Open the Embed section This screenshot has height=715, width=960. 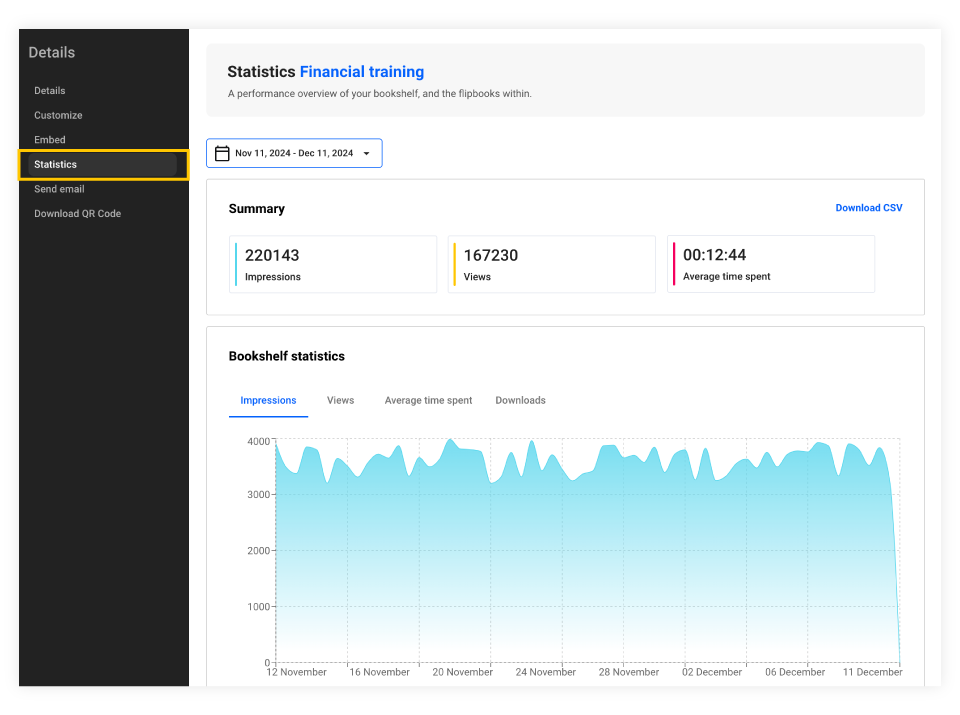click(49, 139)
